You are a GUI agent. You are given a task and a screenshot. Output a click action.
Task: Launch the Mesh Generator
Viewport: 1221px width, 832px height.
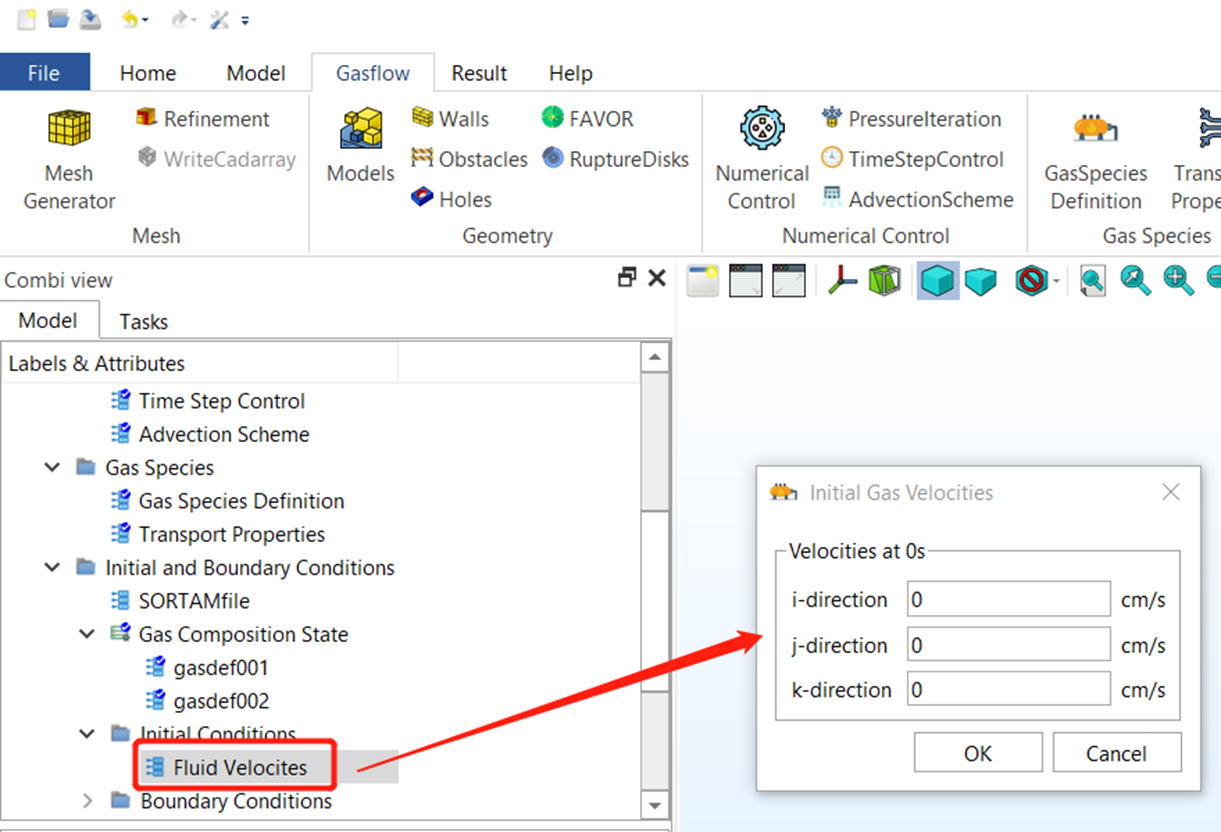(69, 160)
